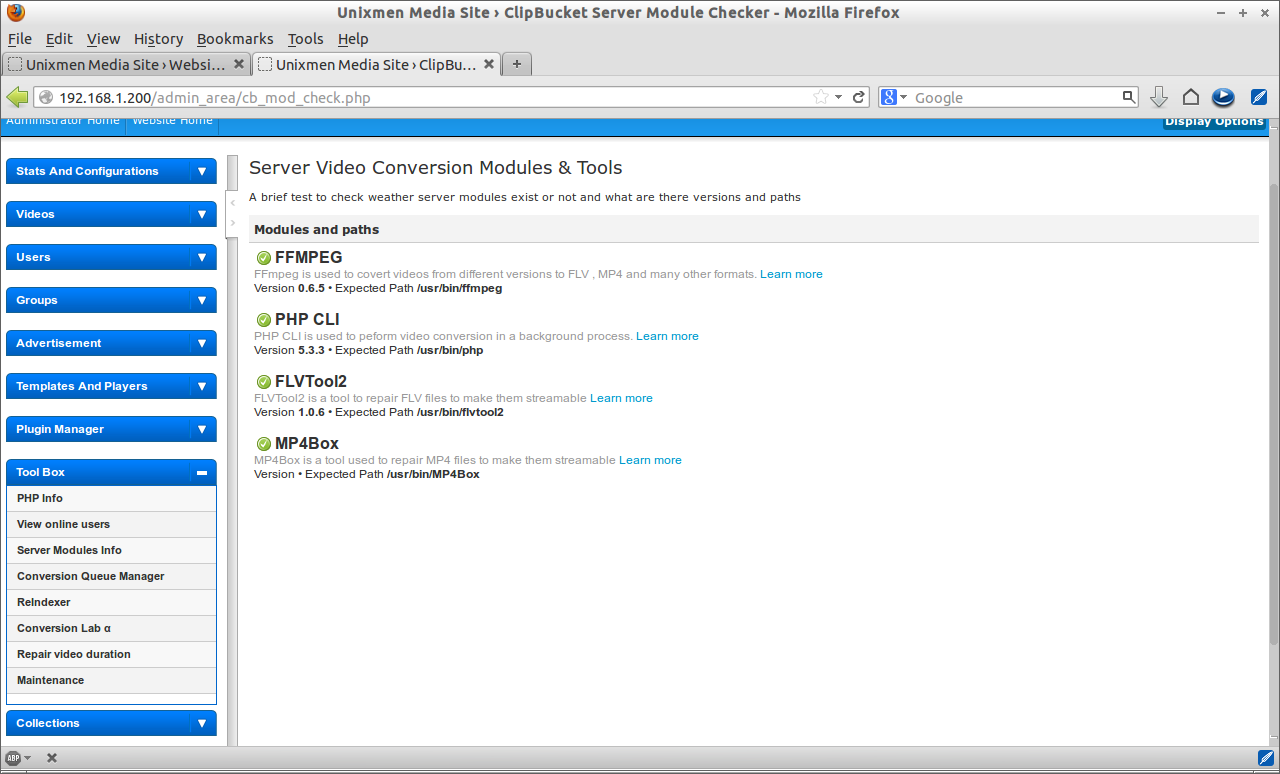
Task: Close the ClipBucket checker tab
Action: (x=489, y=64)
